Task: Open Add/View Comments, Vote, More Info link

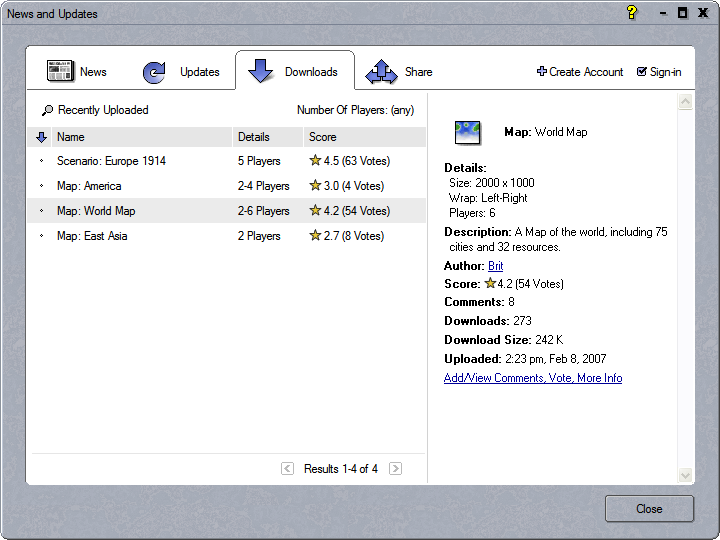Action: pyautogui.click(x=533, y=378)
